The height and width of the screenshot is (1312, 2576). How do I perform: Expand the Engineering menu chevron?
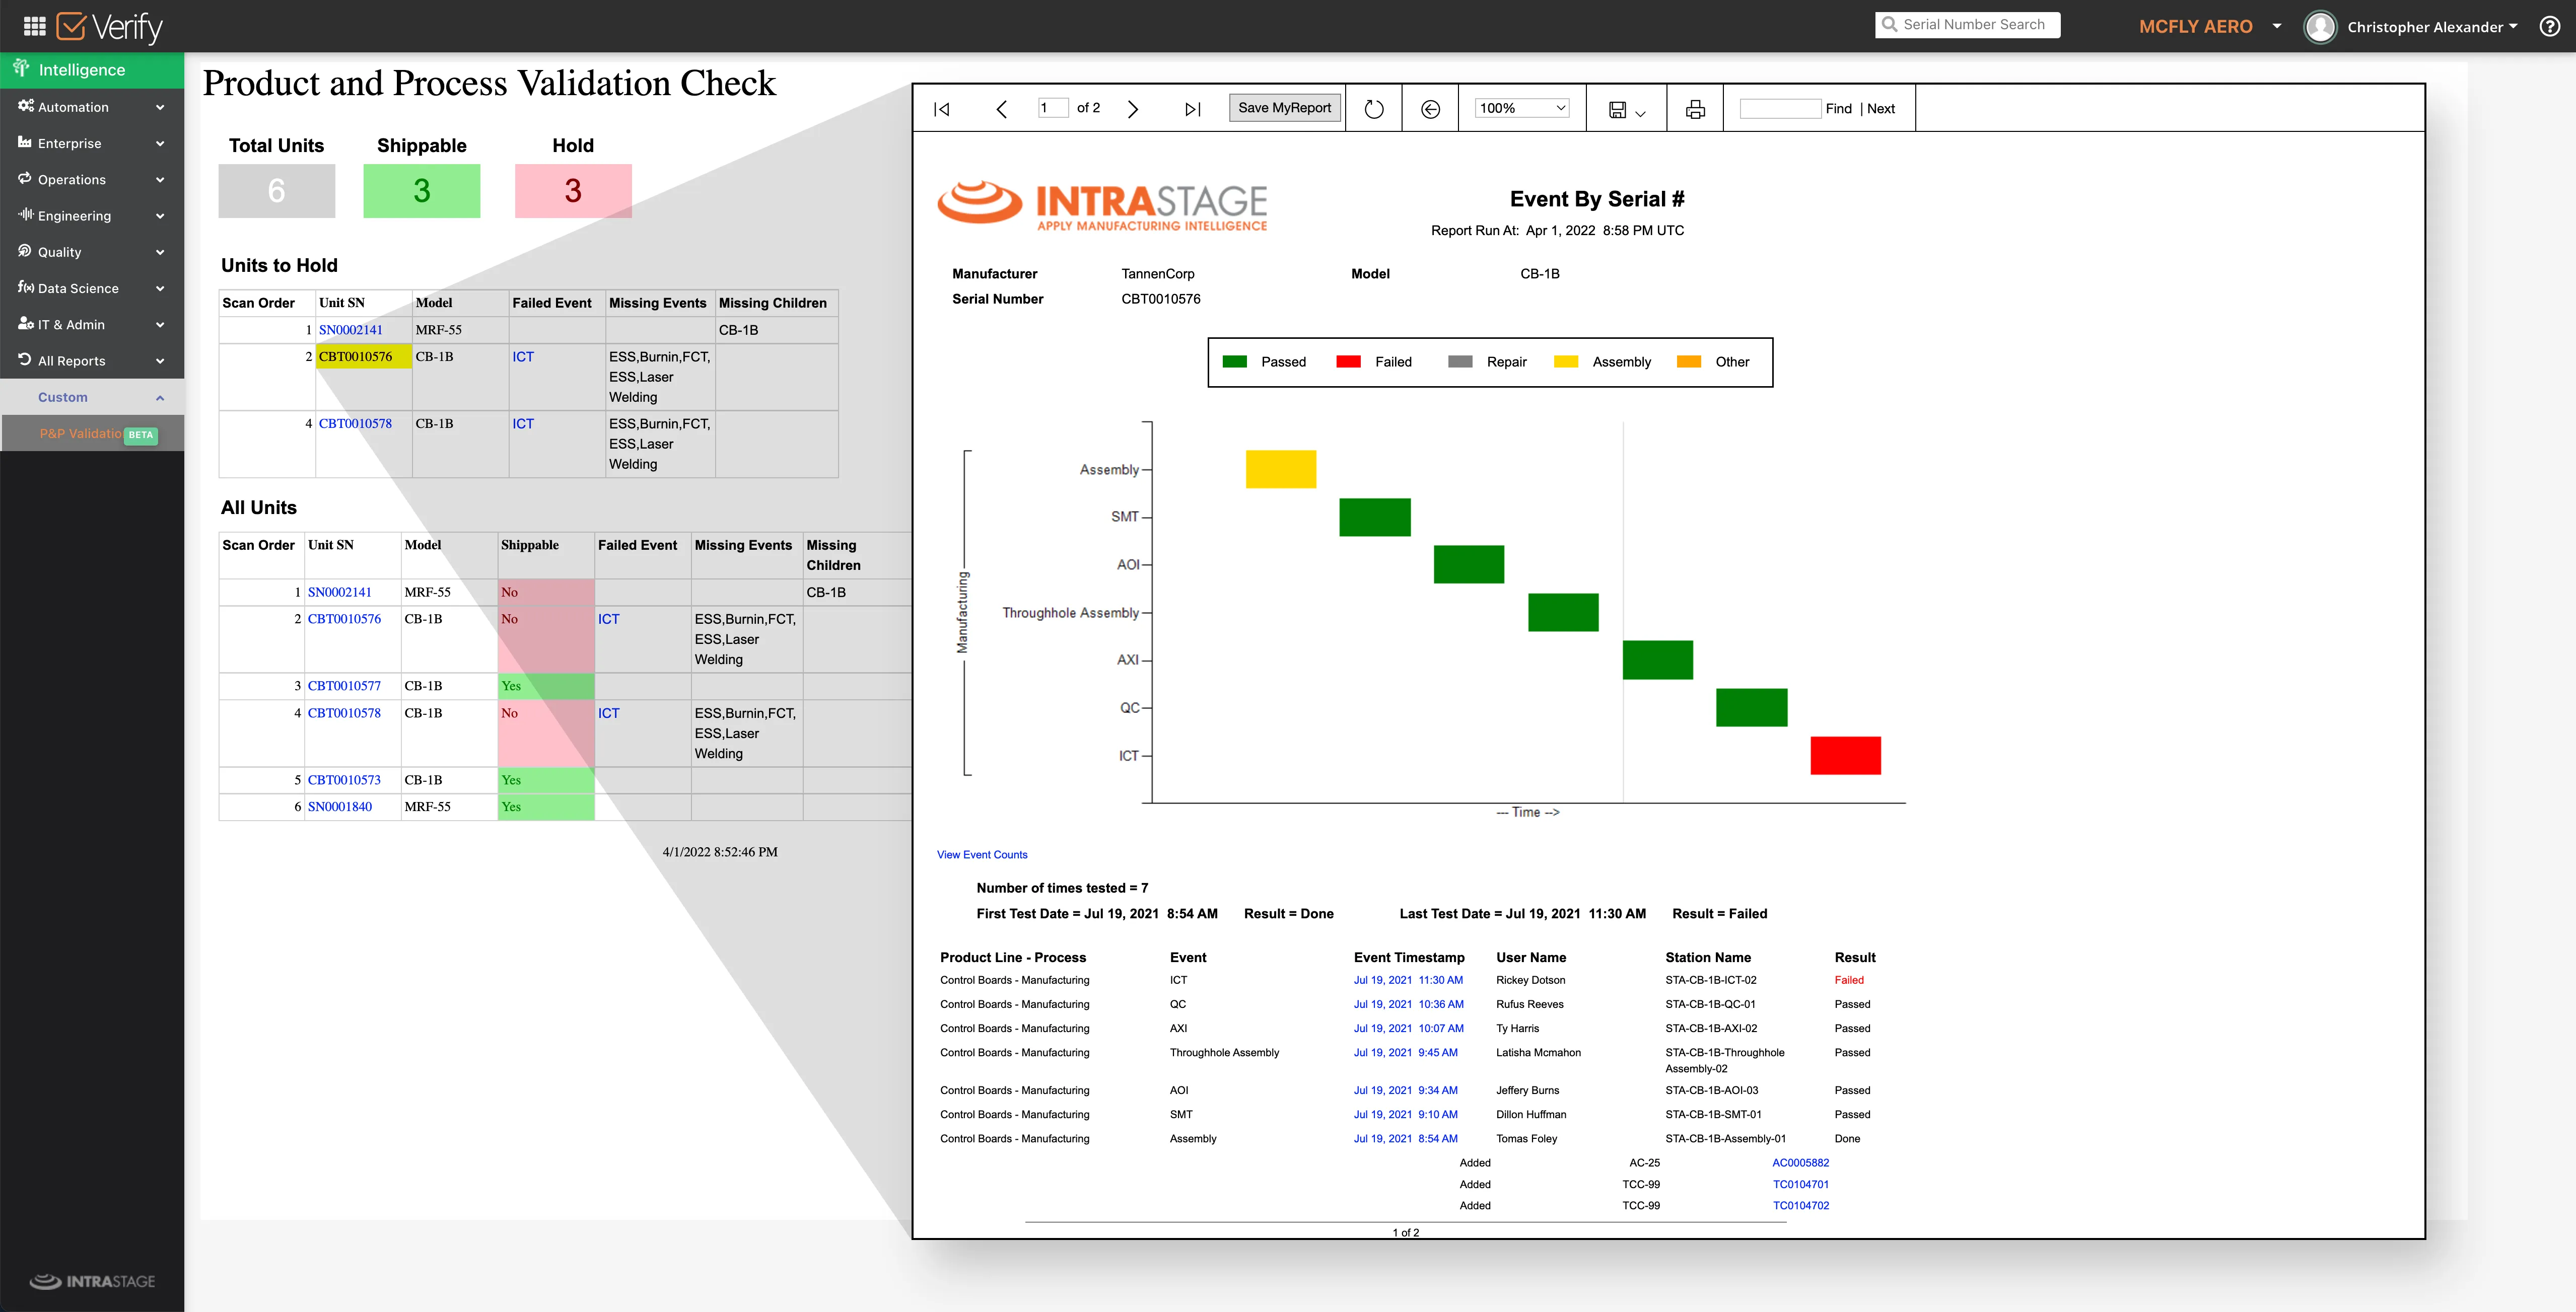pos(160,216)
